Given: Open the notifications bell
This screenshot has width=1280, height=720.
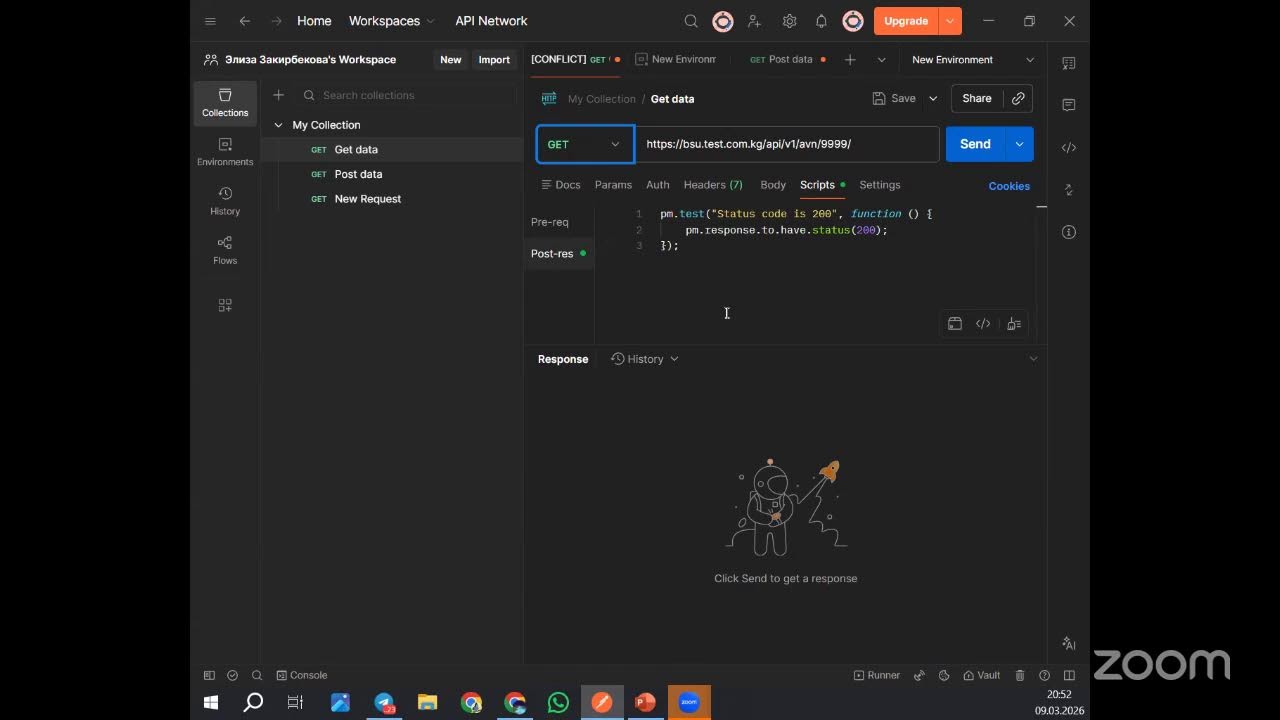Looking at the screenshot, I should click(821, 21).
